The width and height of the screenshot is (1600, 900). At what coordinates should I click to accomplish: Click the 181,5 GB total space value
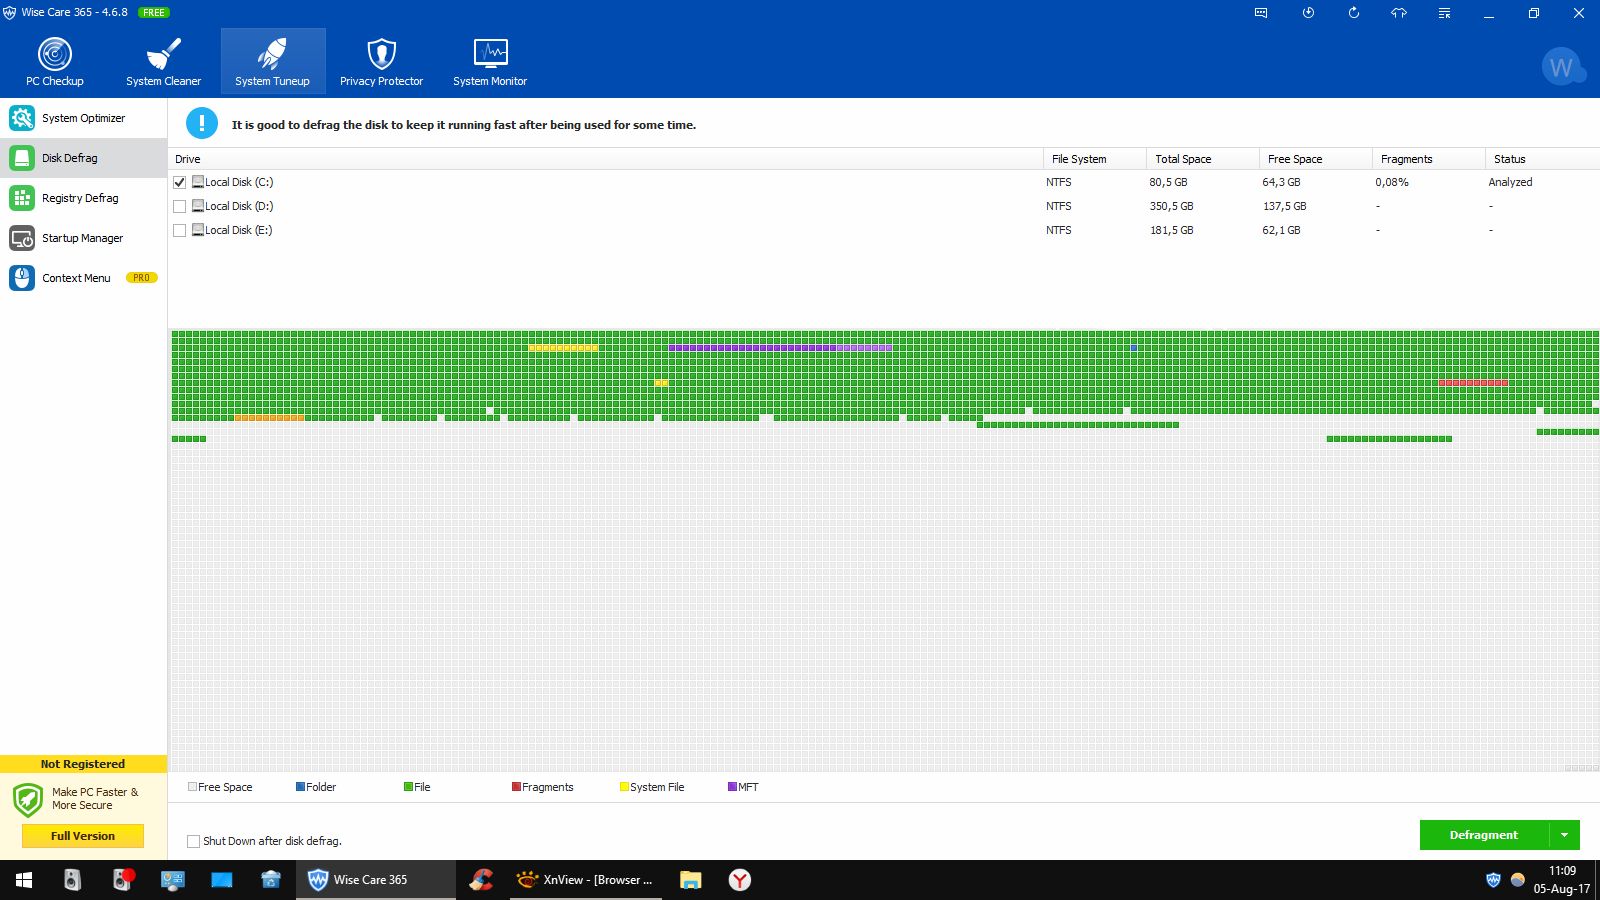coord(1171,230)
